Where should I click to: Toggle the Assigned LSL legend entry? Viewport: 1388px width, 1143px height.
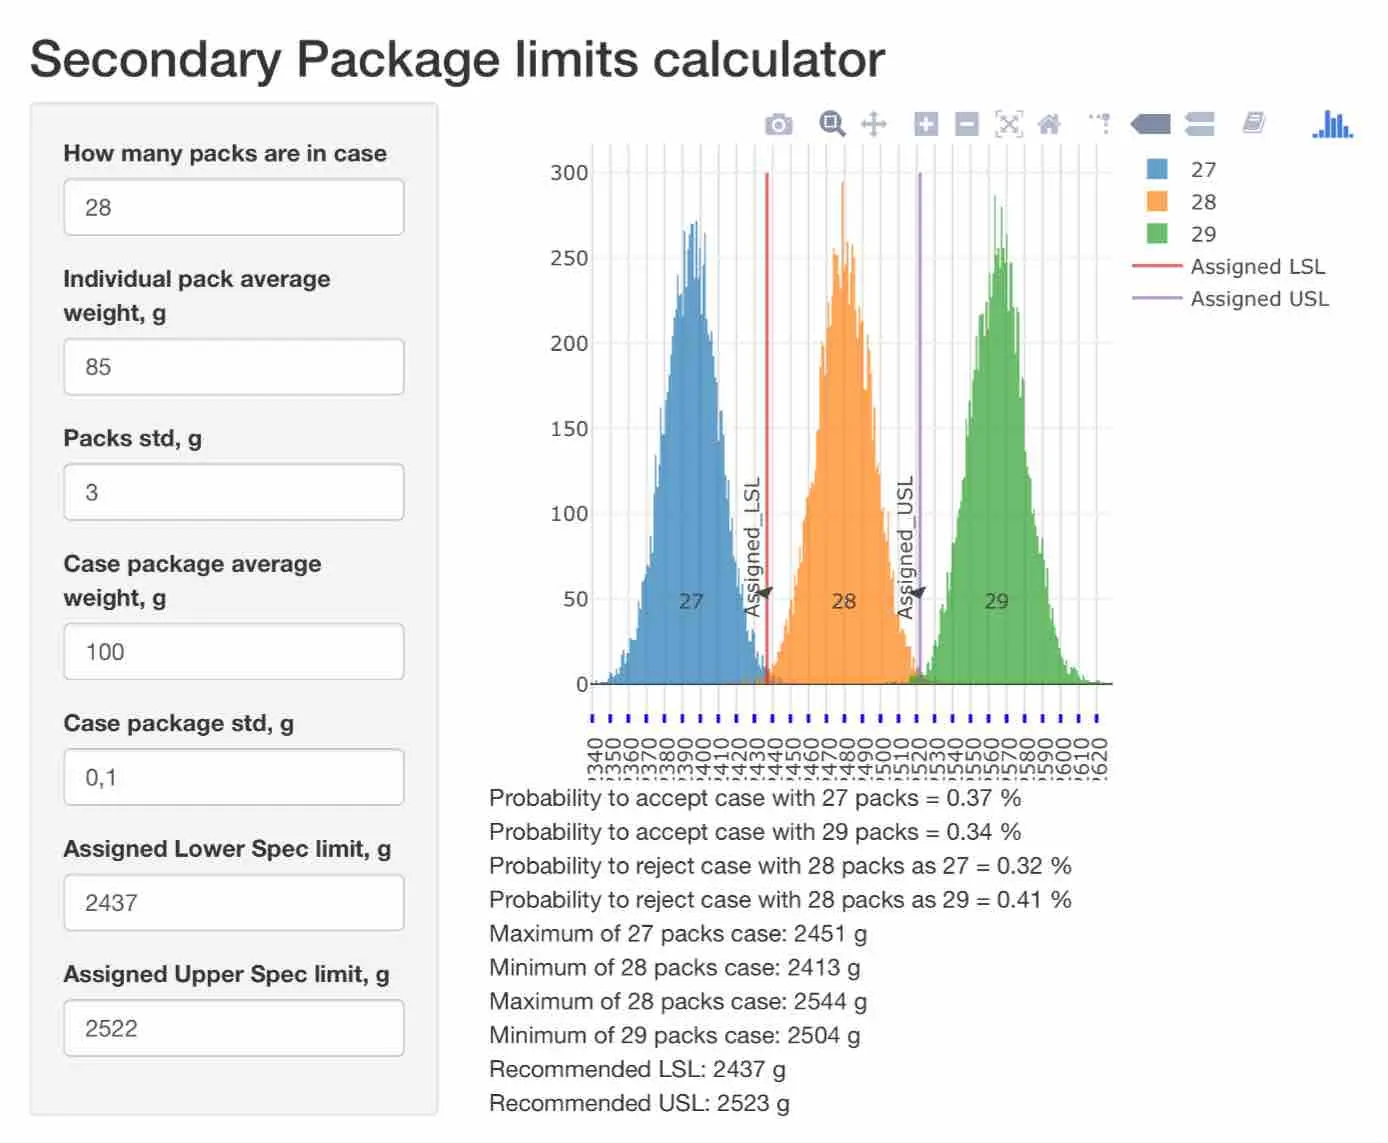(1229, 266)
